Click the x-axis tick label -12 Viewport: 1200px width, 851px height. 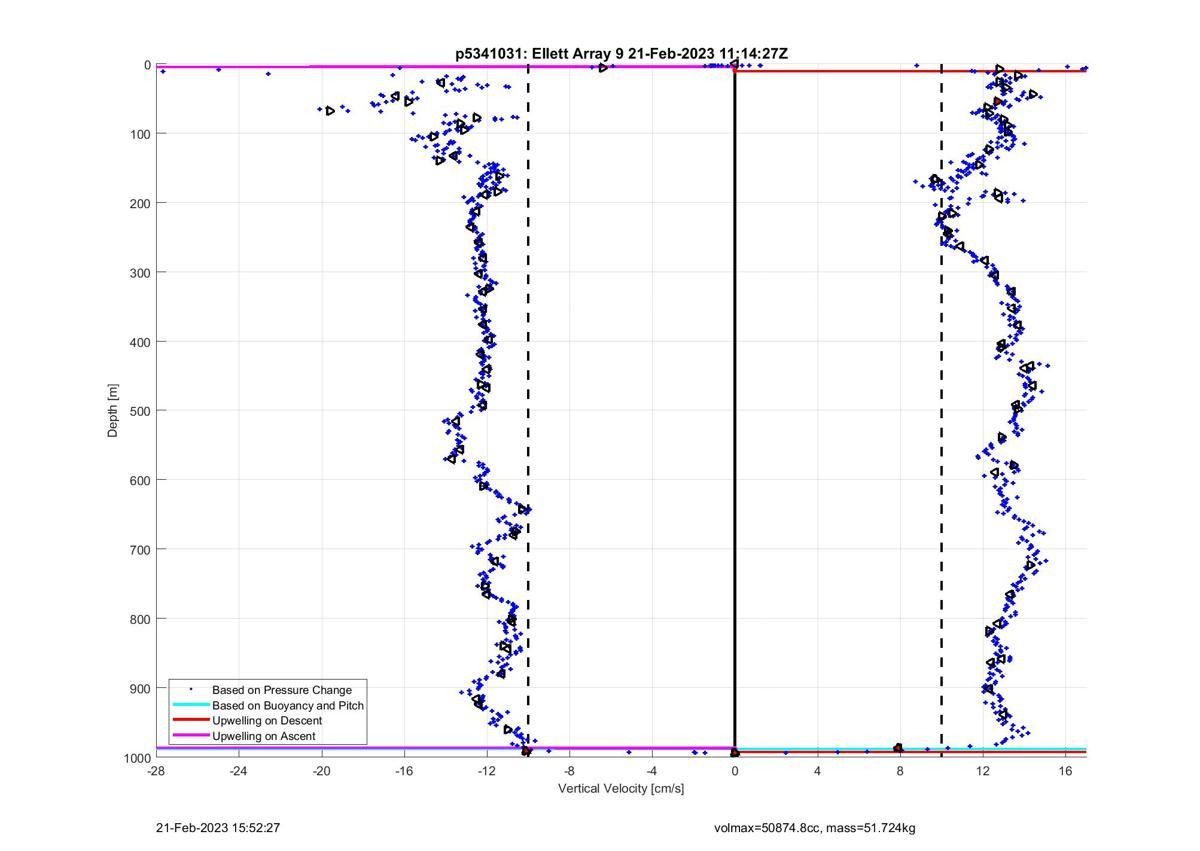tap(486, 771)
